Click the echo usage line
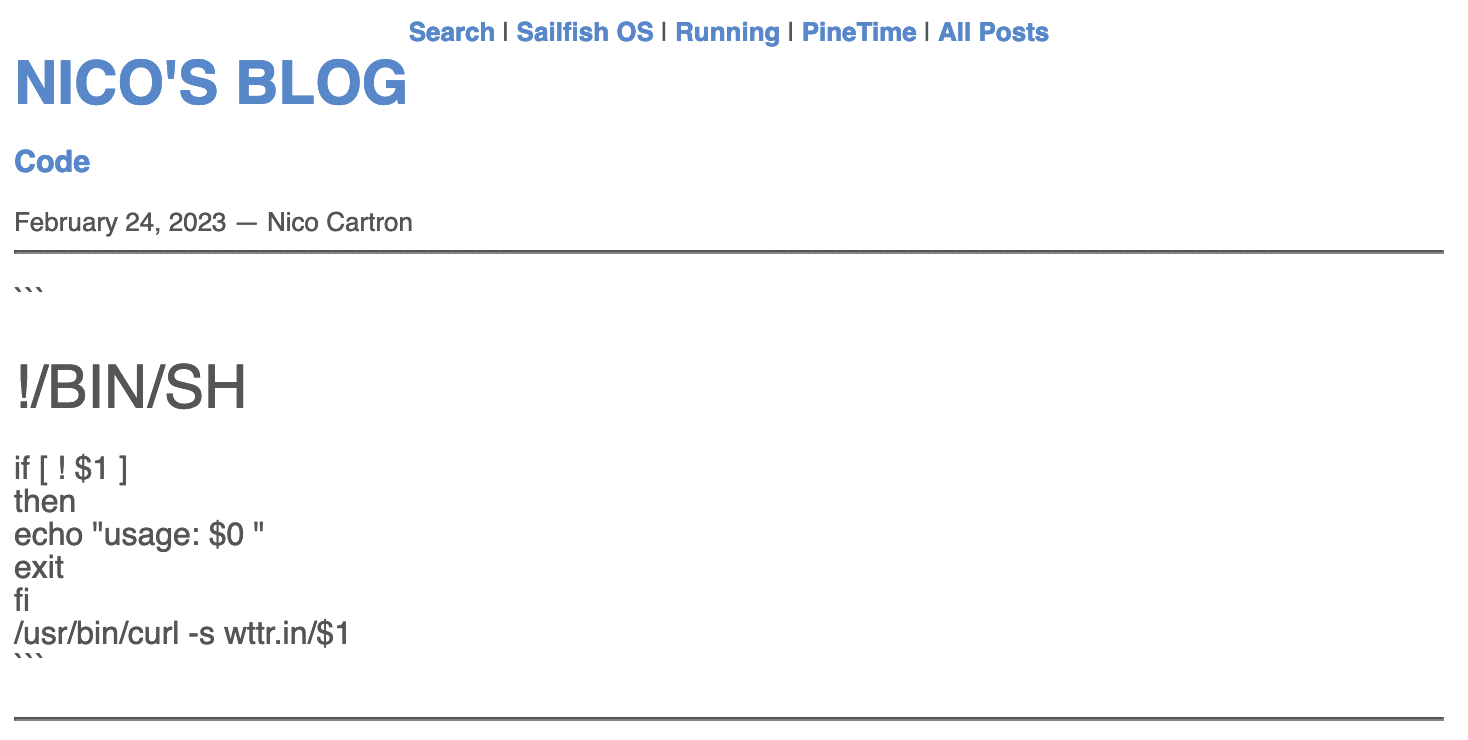Image resolution: width=1468 pixels, height=740 pixels. tap(139, 535)
